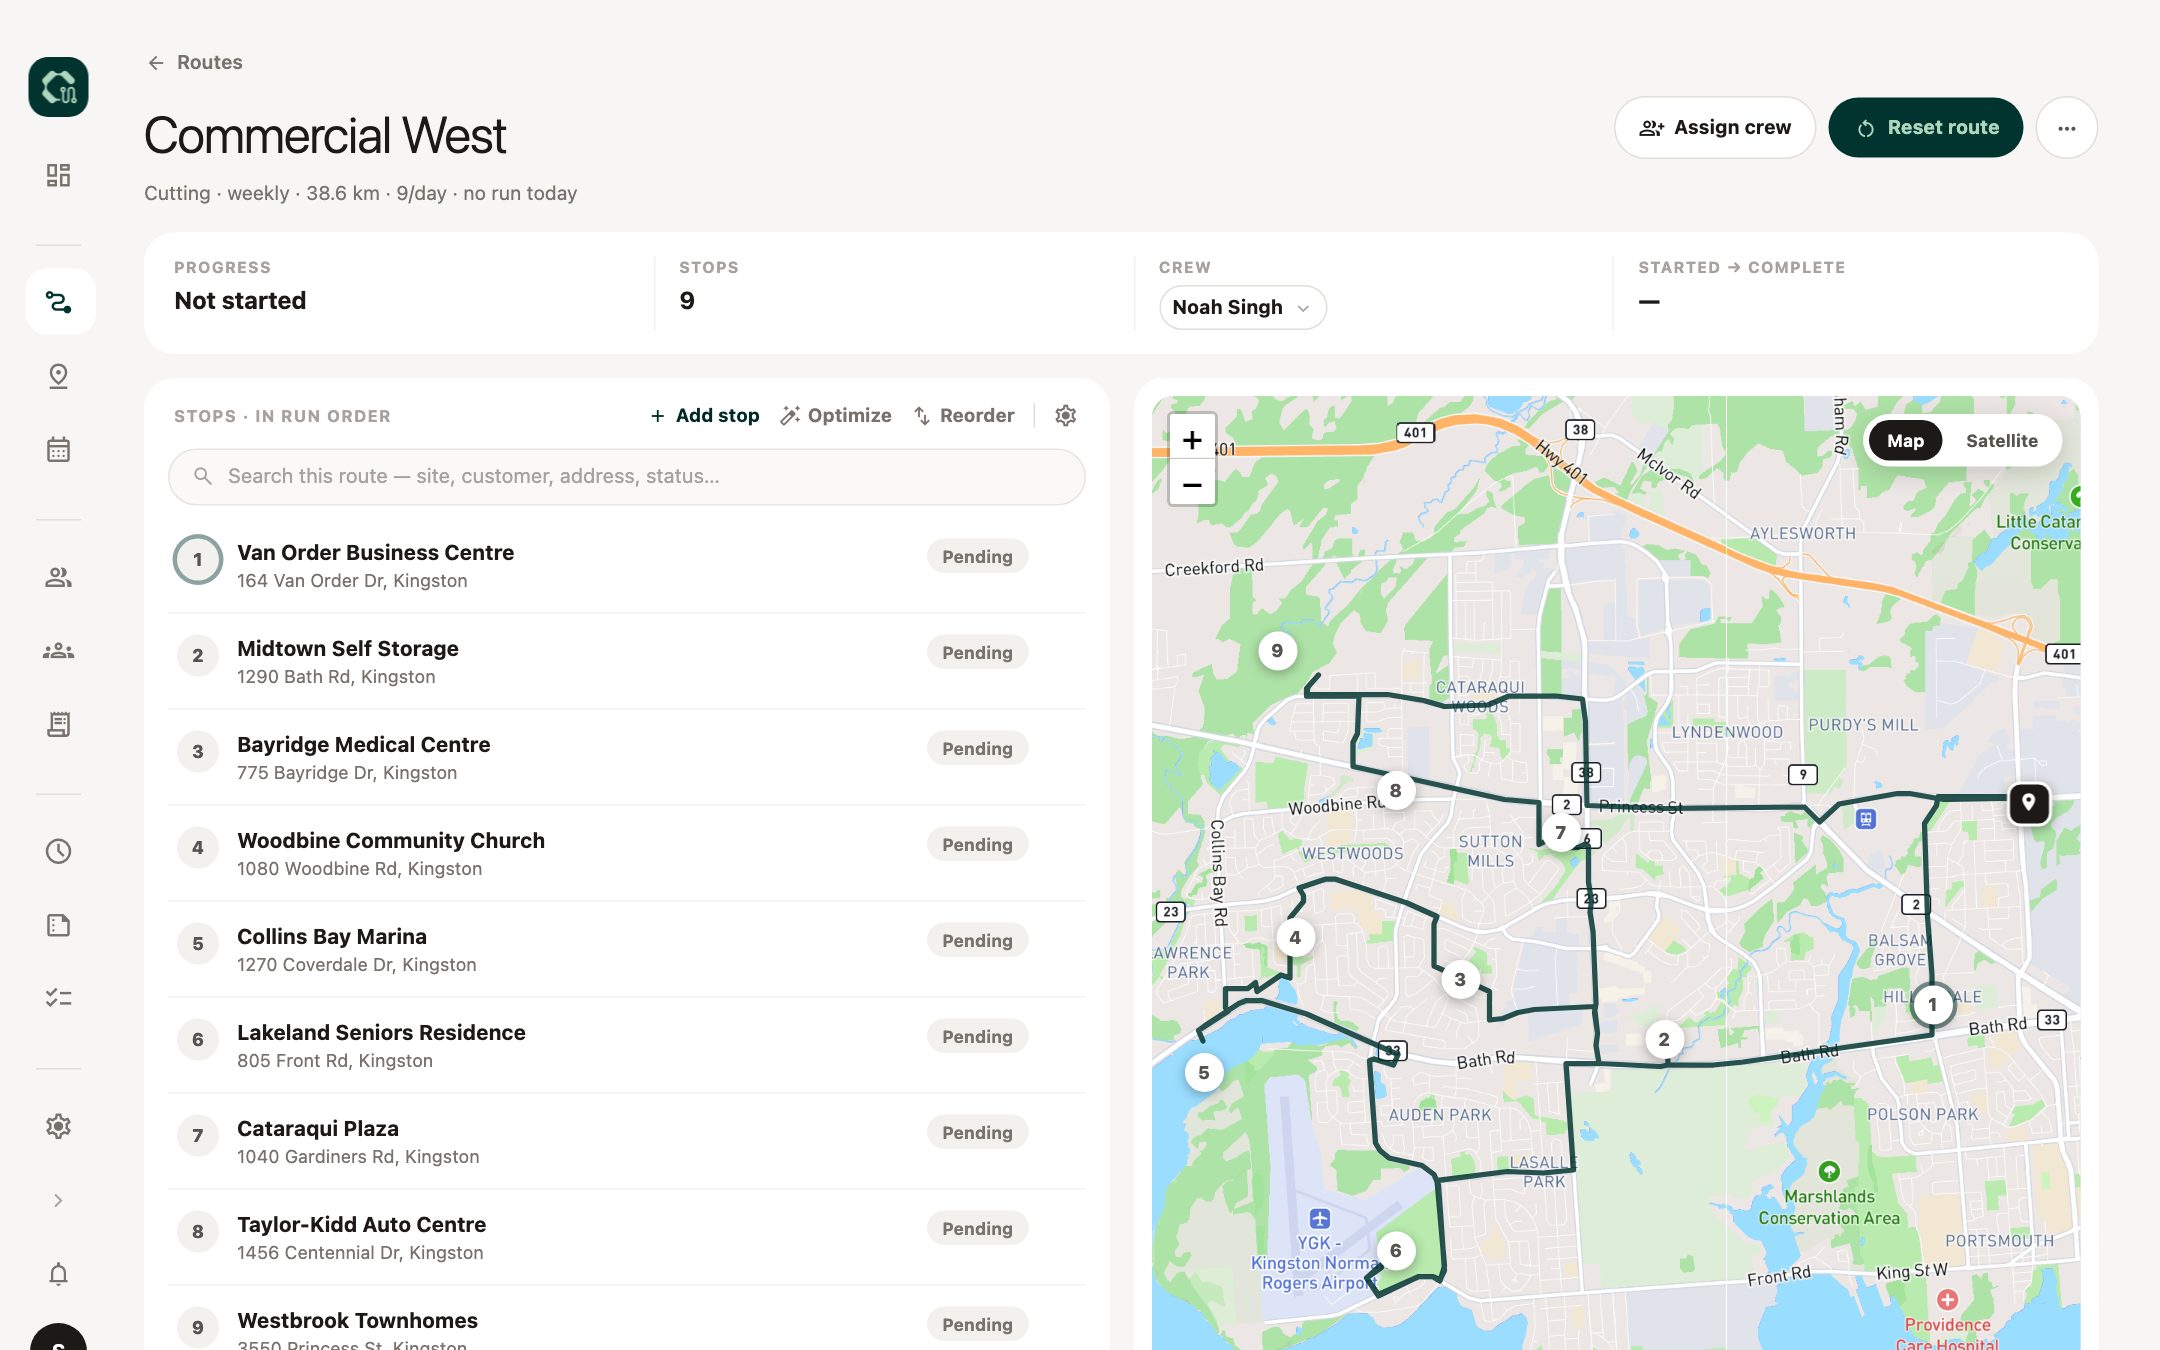Open the customers people sidebar icon

pyautogui.click(x=58, y=577)
